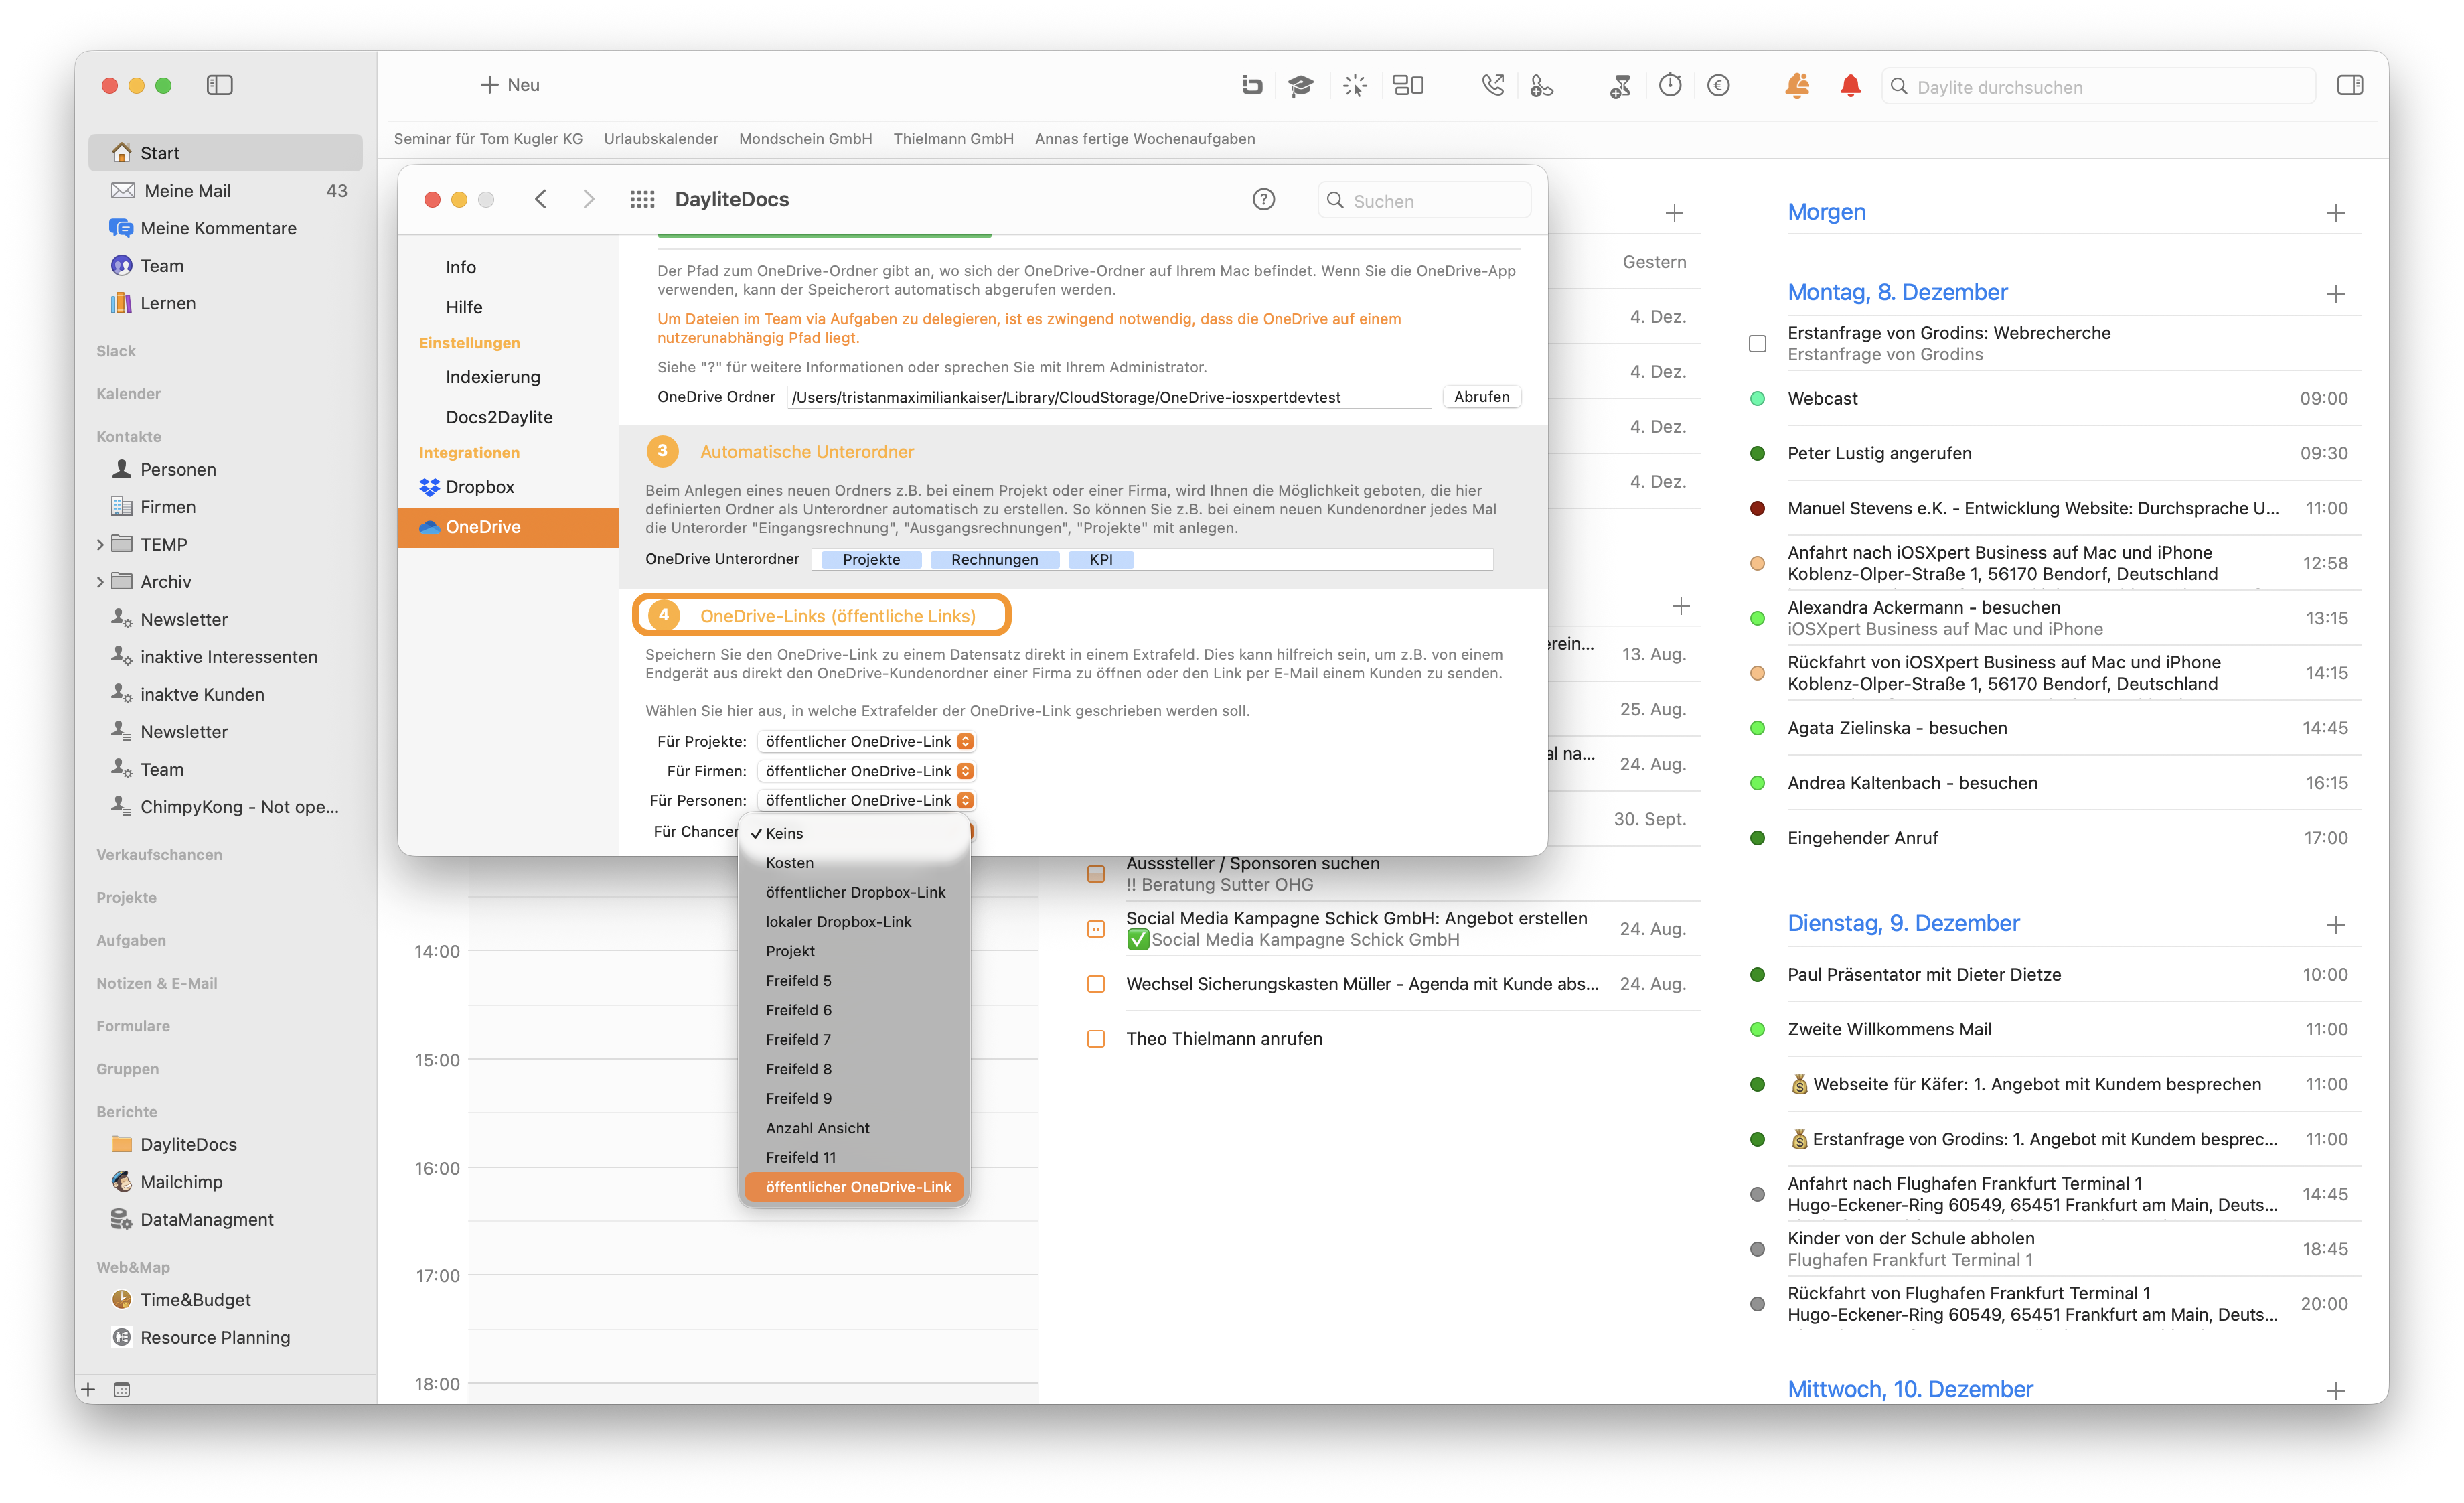Viewport: 2464px width, 1503px height.
Task: Open Meine Kommentare in sidebar
Action: [x=226, y=228]
